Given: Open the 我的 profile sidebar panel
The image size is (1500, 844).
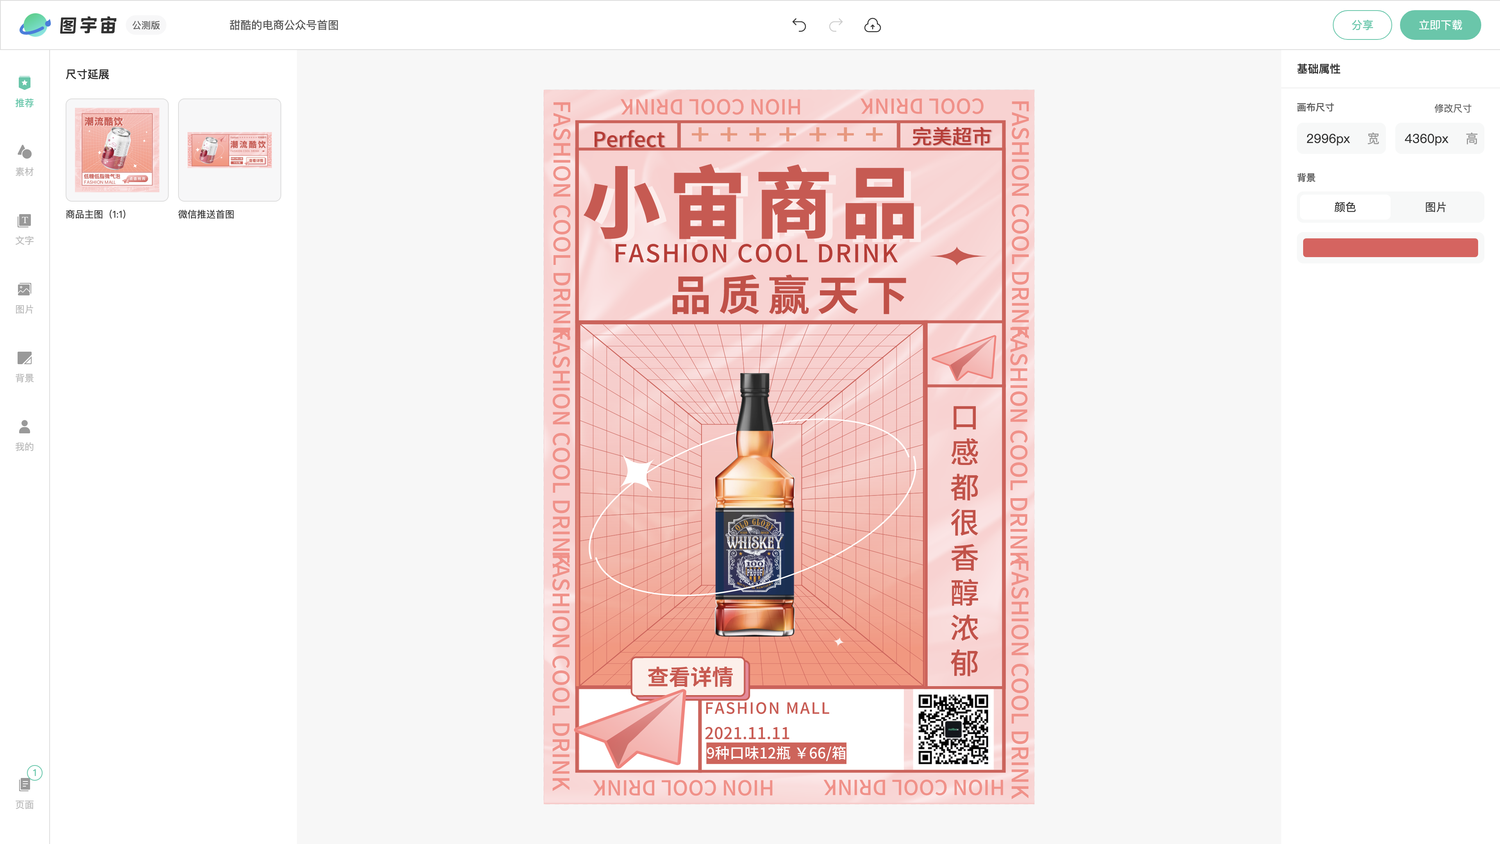Looking at the screenshot, I should (24, 435).
